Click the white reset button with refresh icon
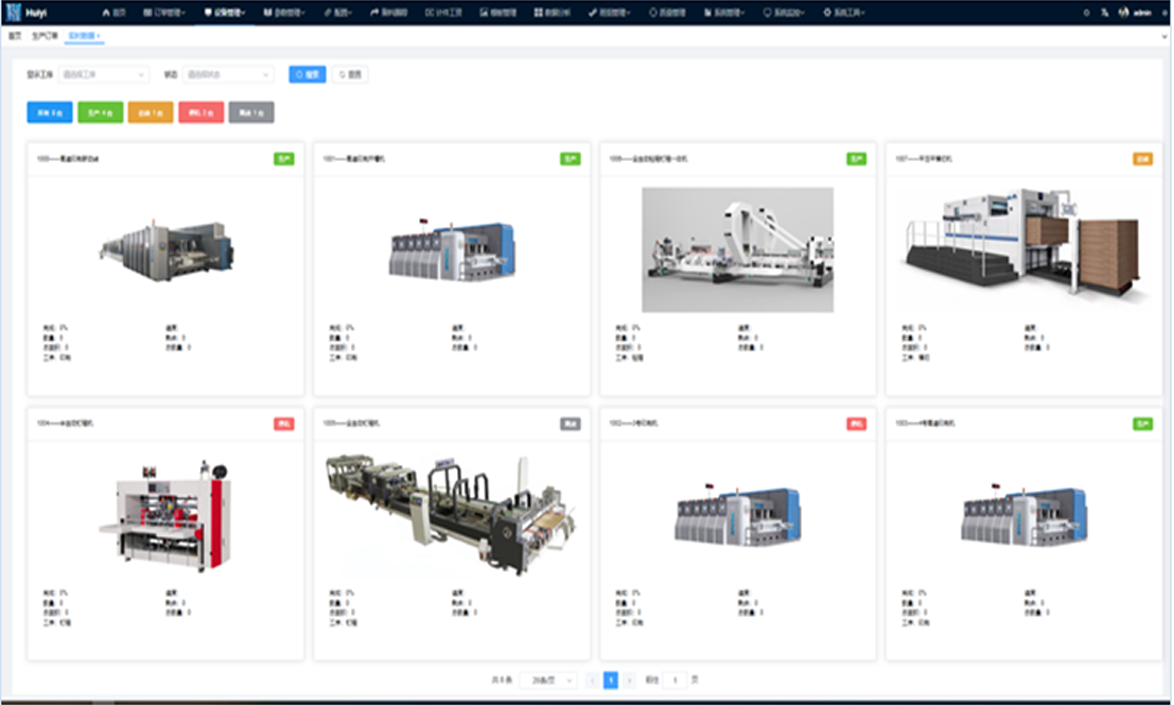The height and width of the screenshot is (705, 1174). click(350, 74)
